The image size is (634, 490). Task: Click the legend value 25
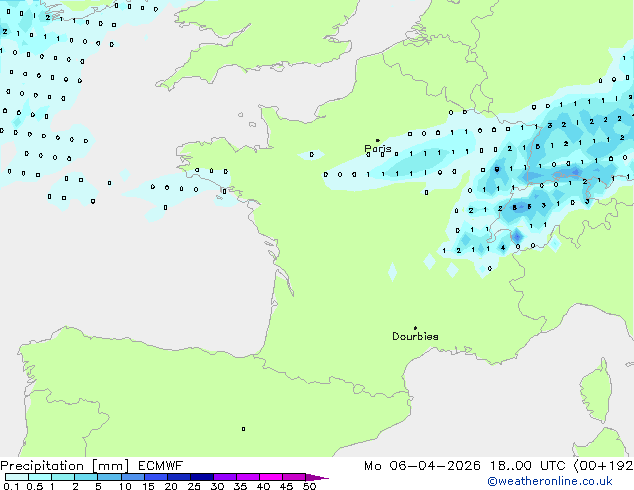point(194,486)
